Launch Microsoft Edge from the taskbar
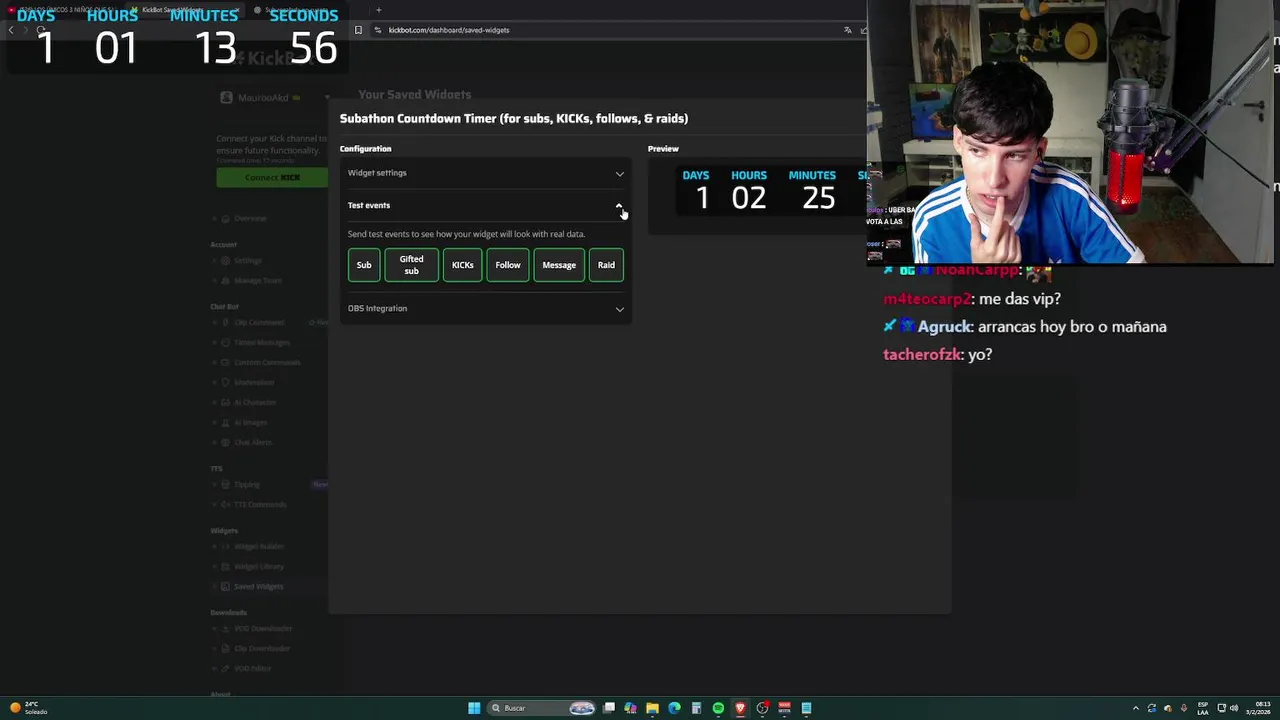Viewport: 1280px width, 720px height. pyautogui.click(x=674, y=708)
